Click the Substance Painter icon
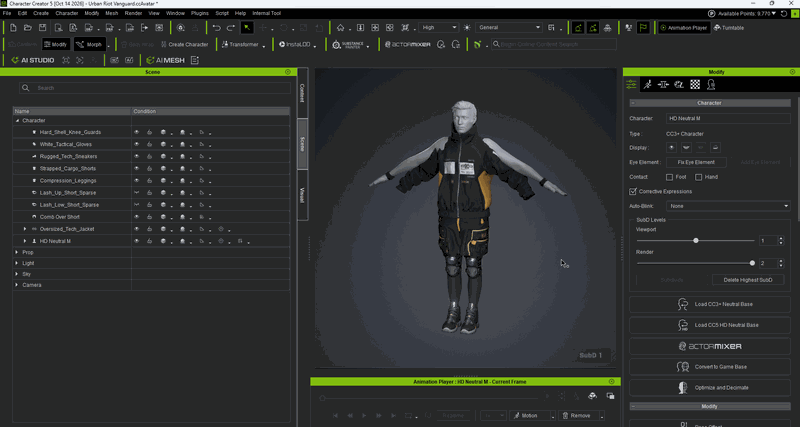The image size is (800, 427). coord(347,44)
